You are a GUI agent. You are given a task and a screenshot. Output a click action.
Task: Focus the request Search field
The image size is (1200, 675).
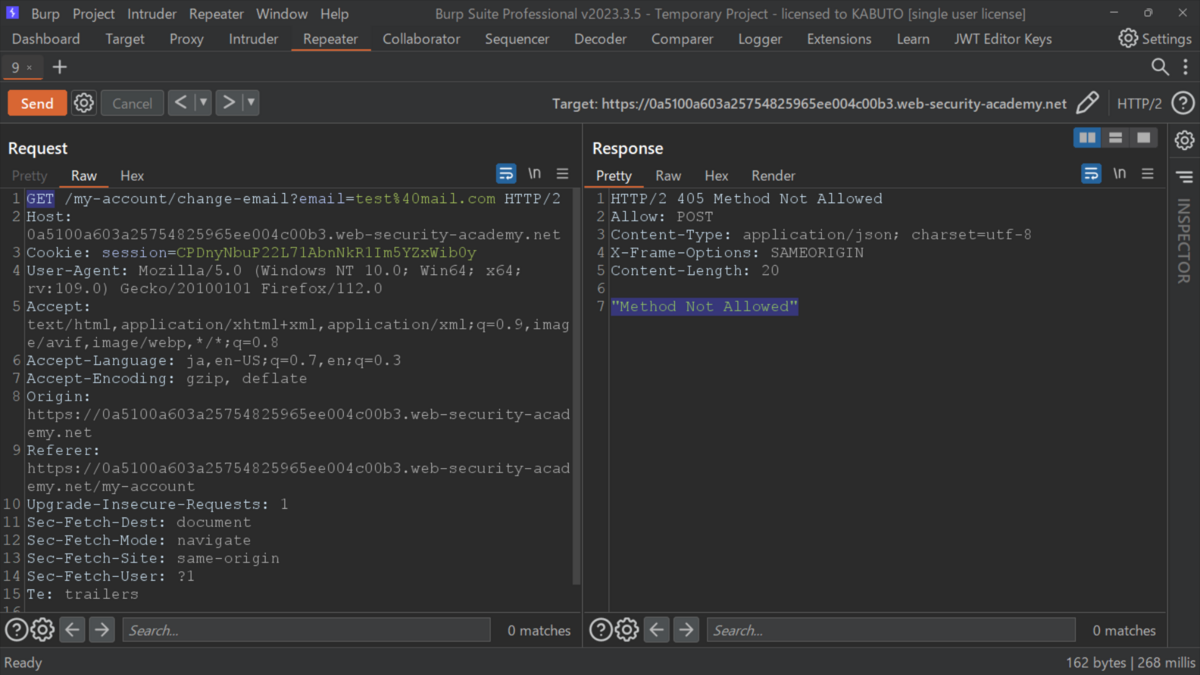306,630
